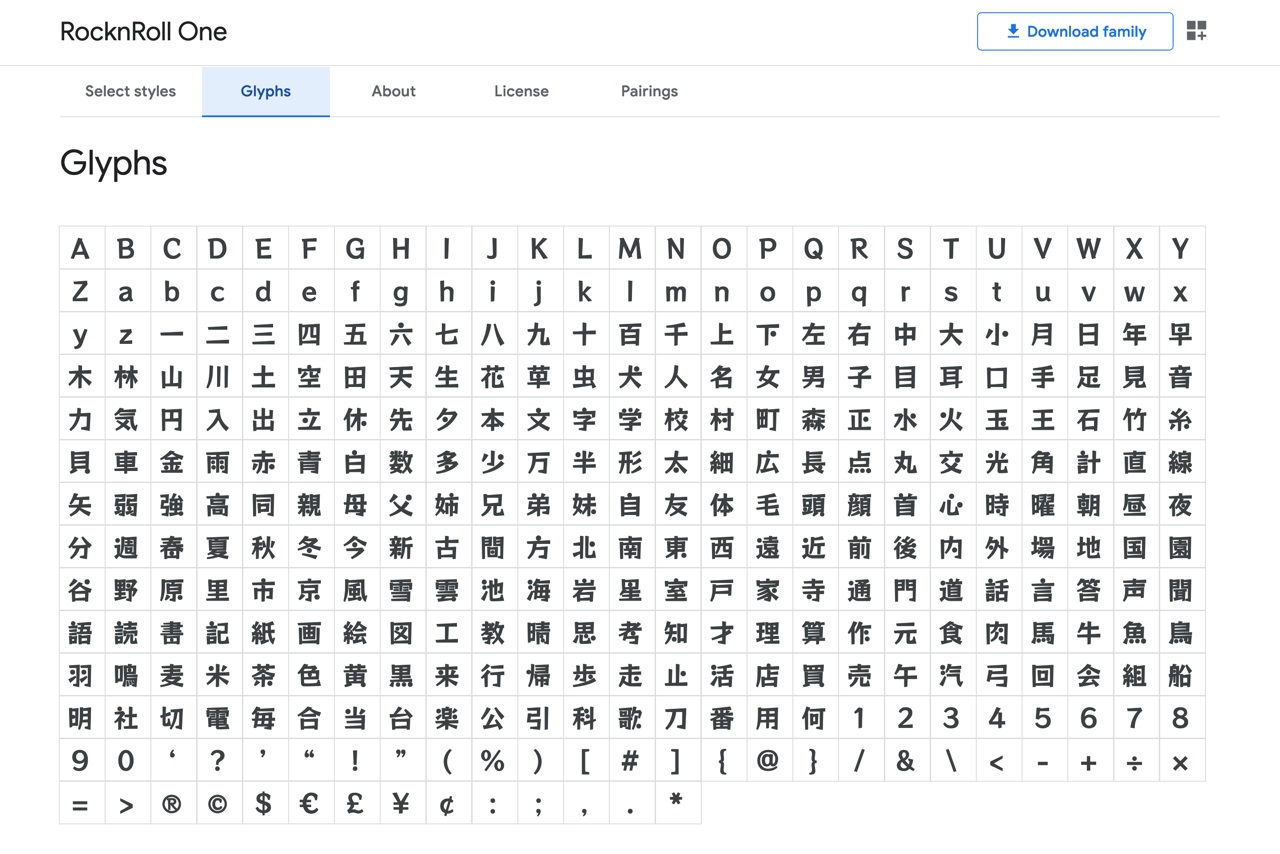Select the lowercase y glyph cell
Image resolution: width=1280 pixels, height=854 pixels.
pos(80,334)
